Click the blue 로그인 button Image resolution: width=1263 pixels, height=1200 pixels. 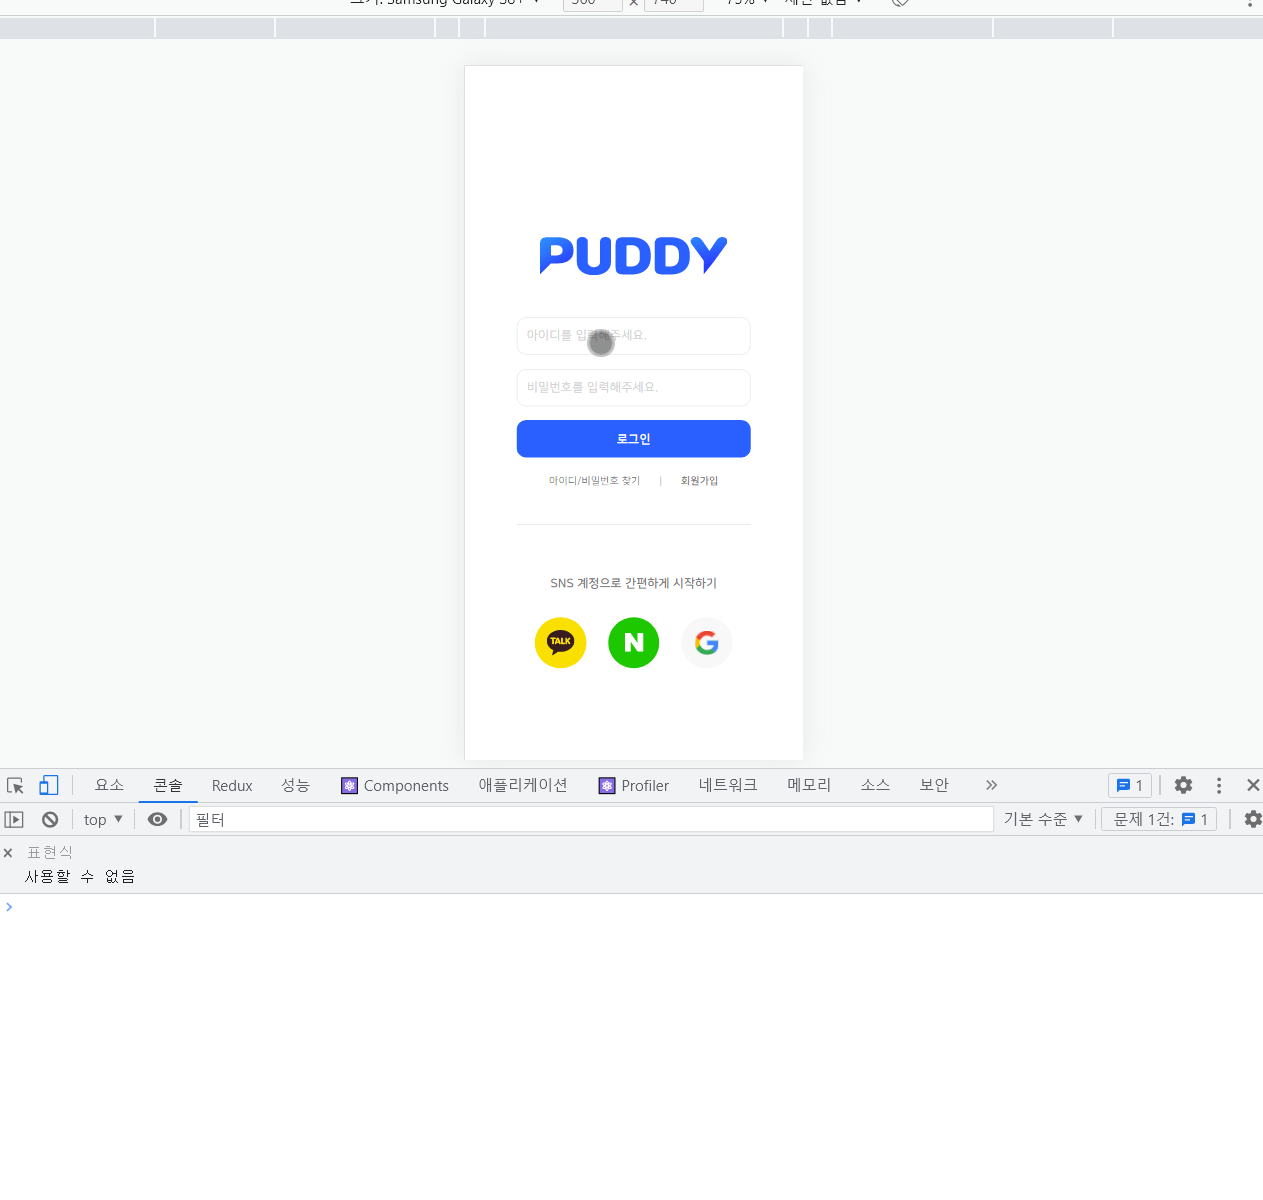point(633,439)
